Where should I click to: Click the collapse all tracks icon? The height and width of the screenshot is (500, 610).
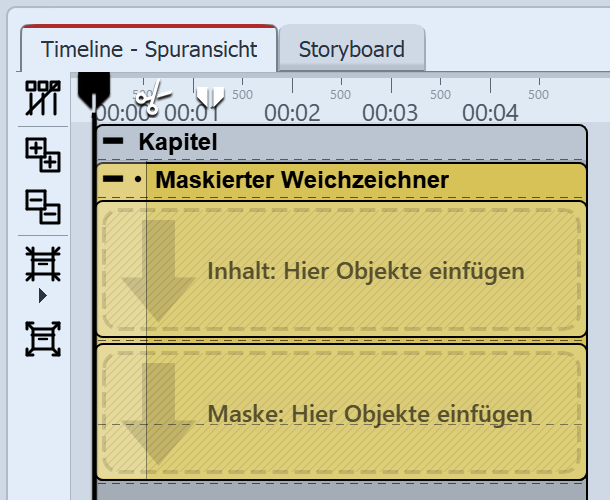point(44,206)
